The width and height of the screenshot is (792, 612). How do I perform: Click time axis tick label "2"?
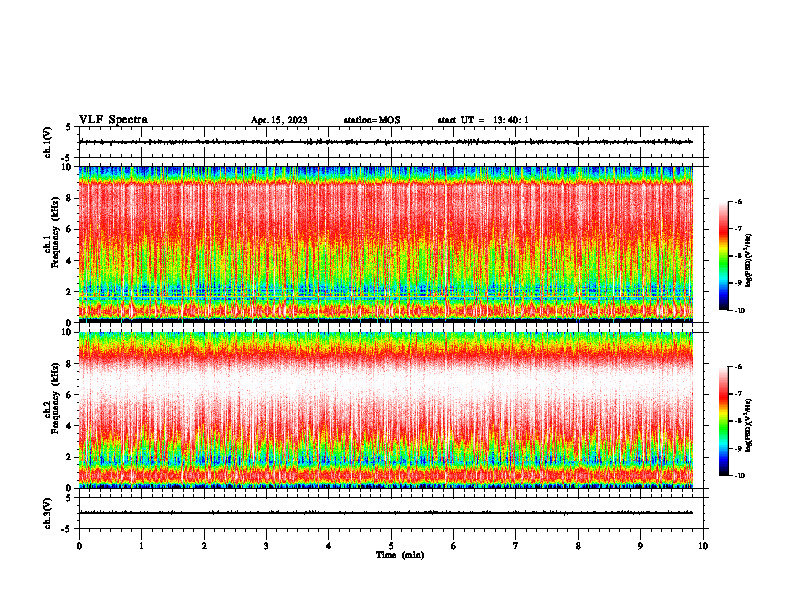pos(204,546)
